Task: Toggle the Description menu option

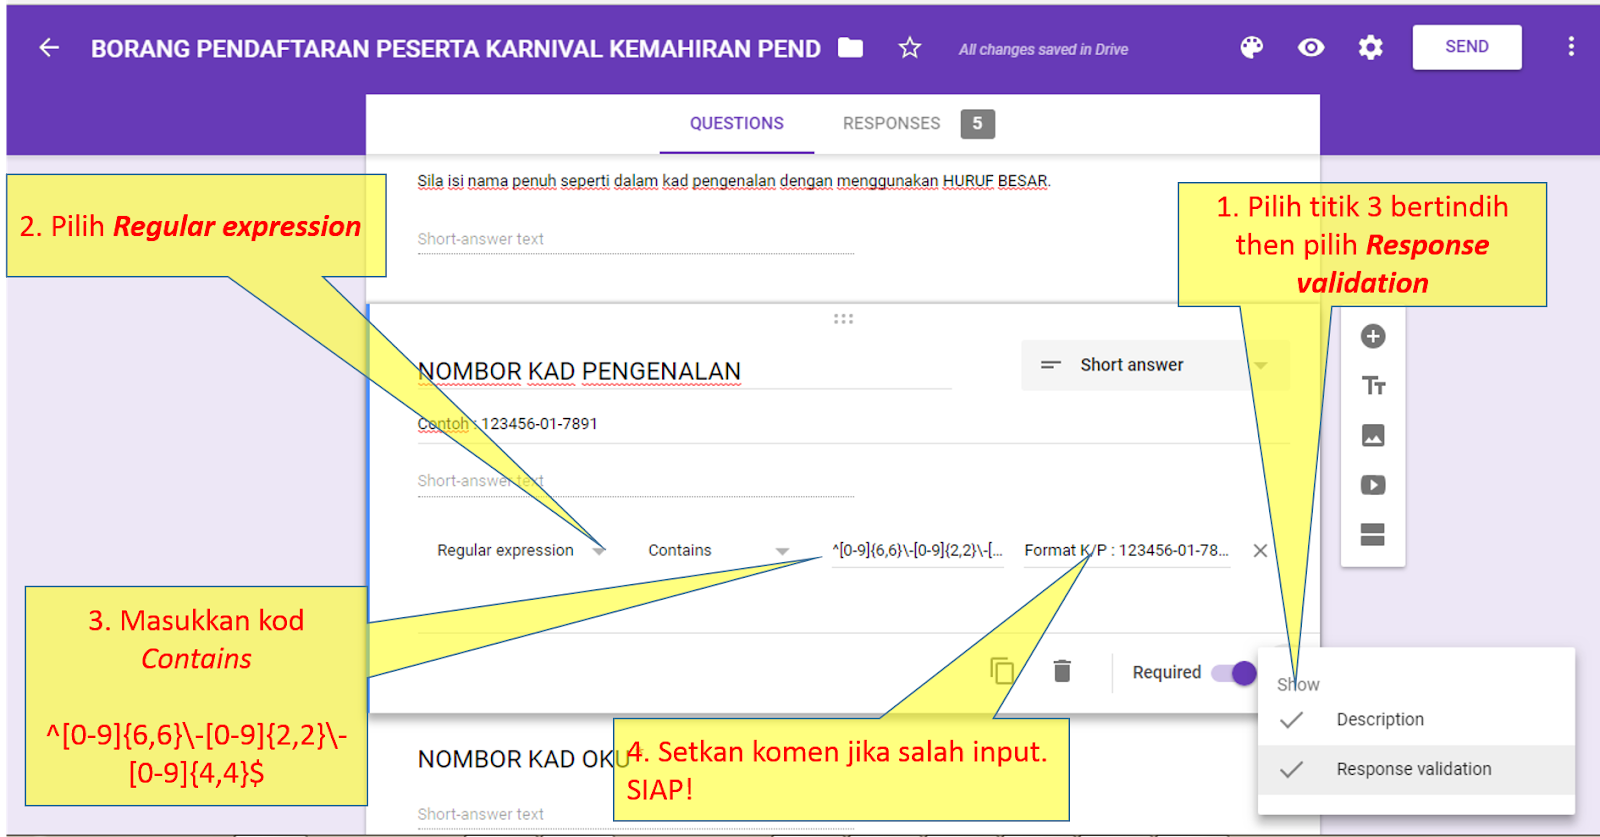Action: point(1416,719)
